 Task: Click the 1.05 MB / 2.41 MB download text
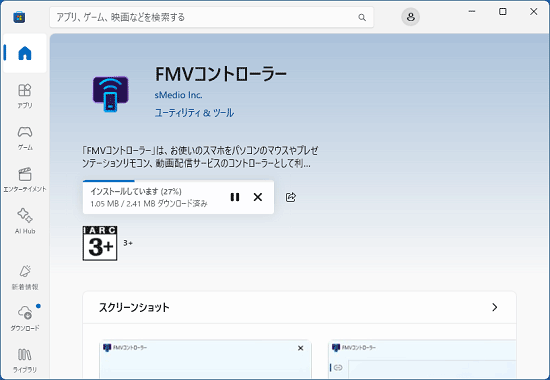coord(149,204)
